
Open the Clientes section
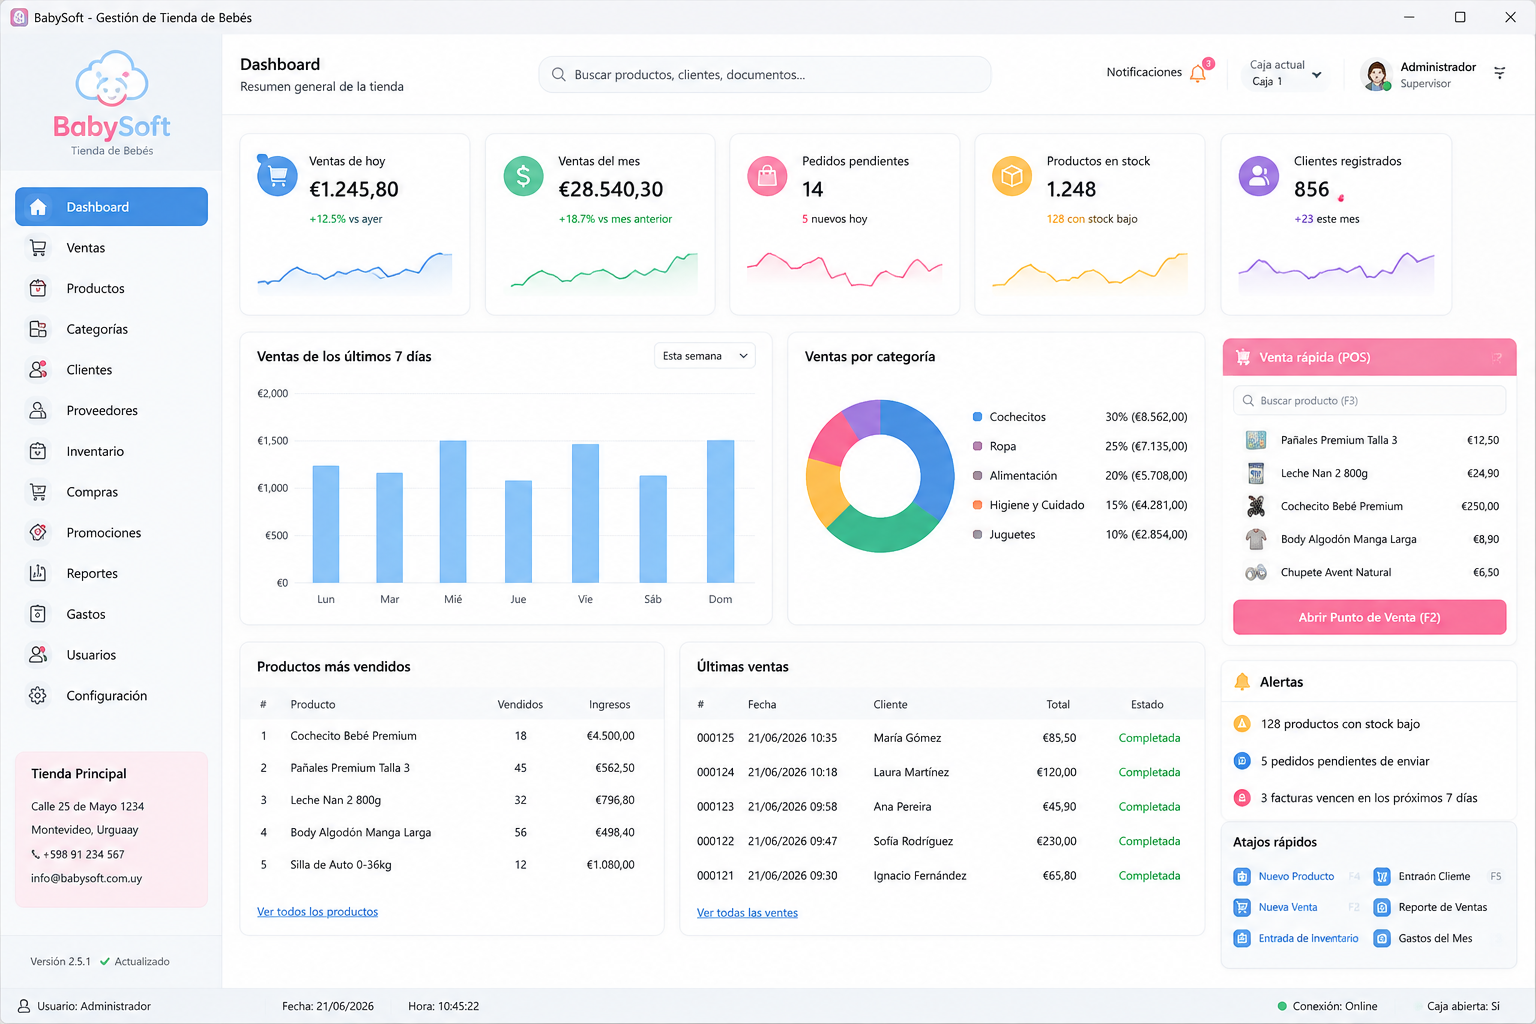[x=111, y=370]
